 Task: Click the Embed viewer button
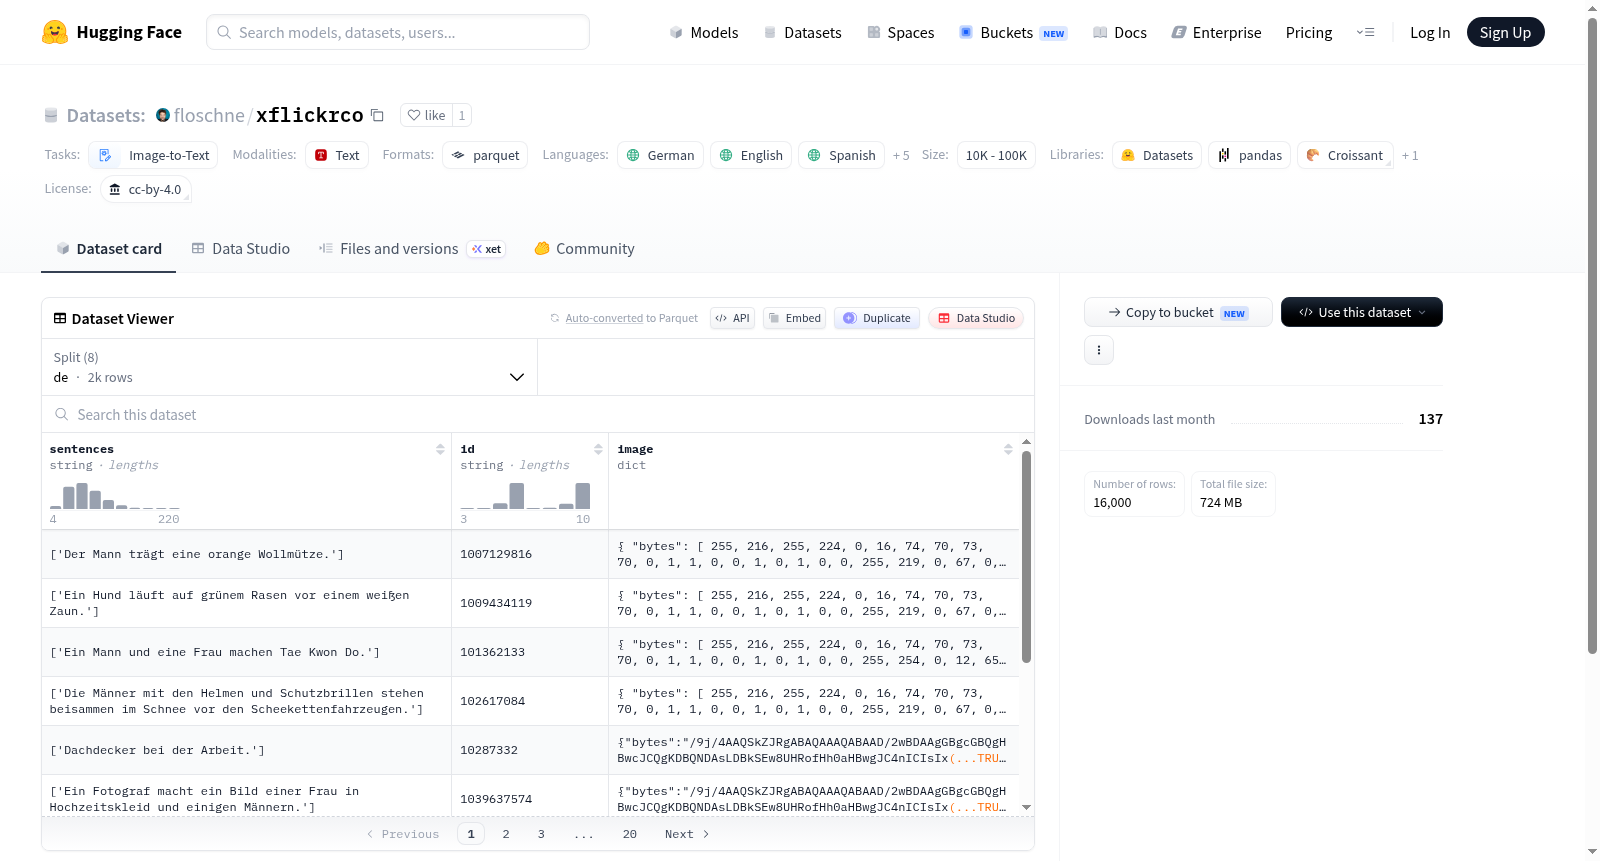tap(794, 318)
